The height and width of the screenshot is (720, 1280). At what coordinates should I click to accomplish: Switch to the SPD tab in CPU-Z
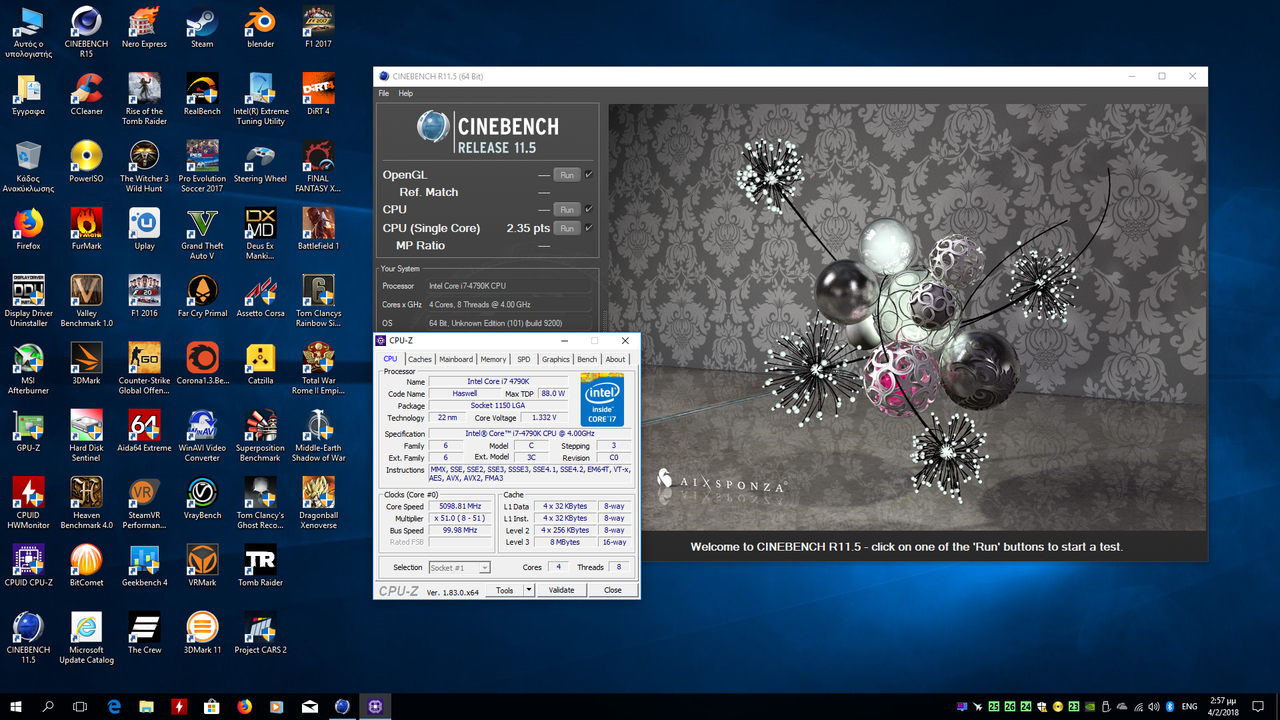click(x=524, y=359)
